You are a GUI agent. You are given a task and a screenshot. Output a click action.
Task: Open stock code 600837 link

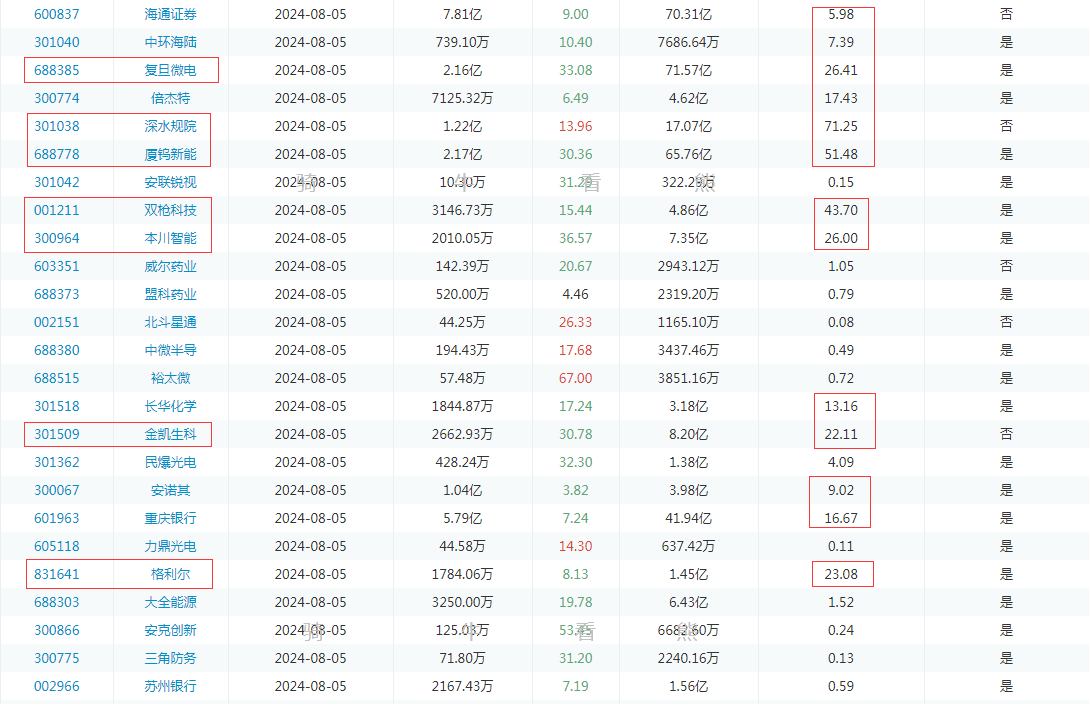tap(57, 15)
